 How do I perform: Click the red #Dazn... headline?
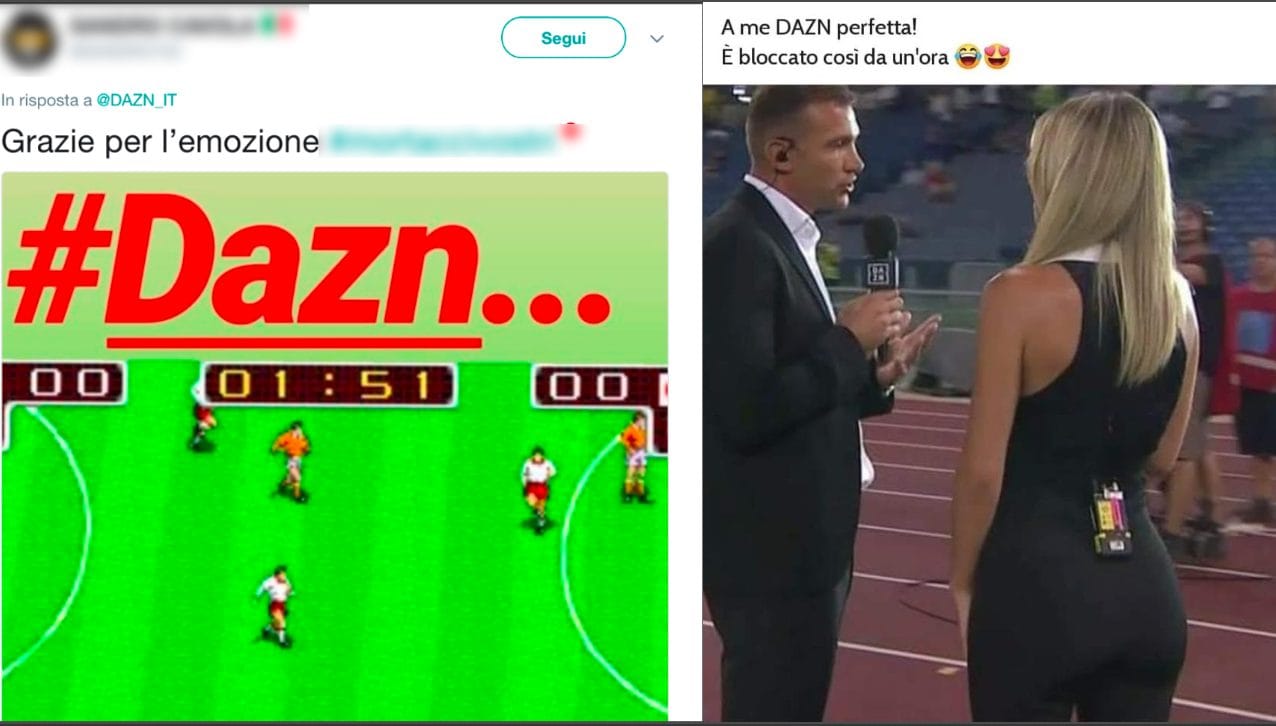point(308,265)
